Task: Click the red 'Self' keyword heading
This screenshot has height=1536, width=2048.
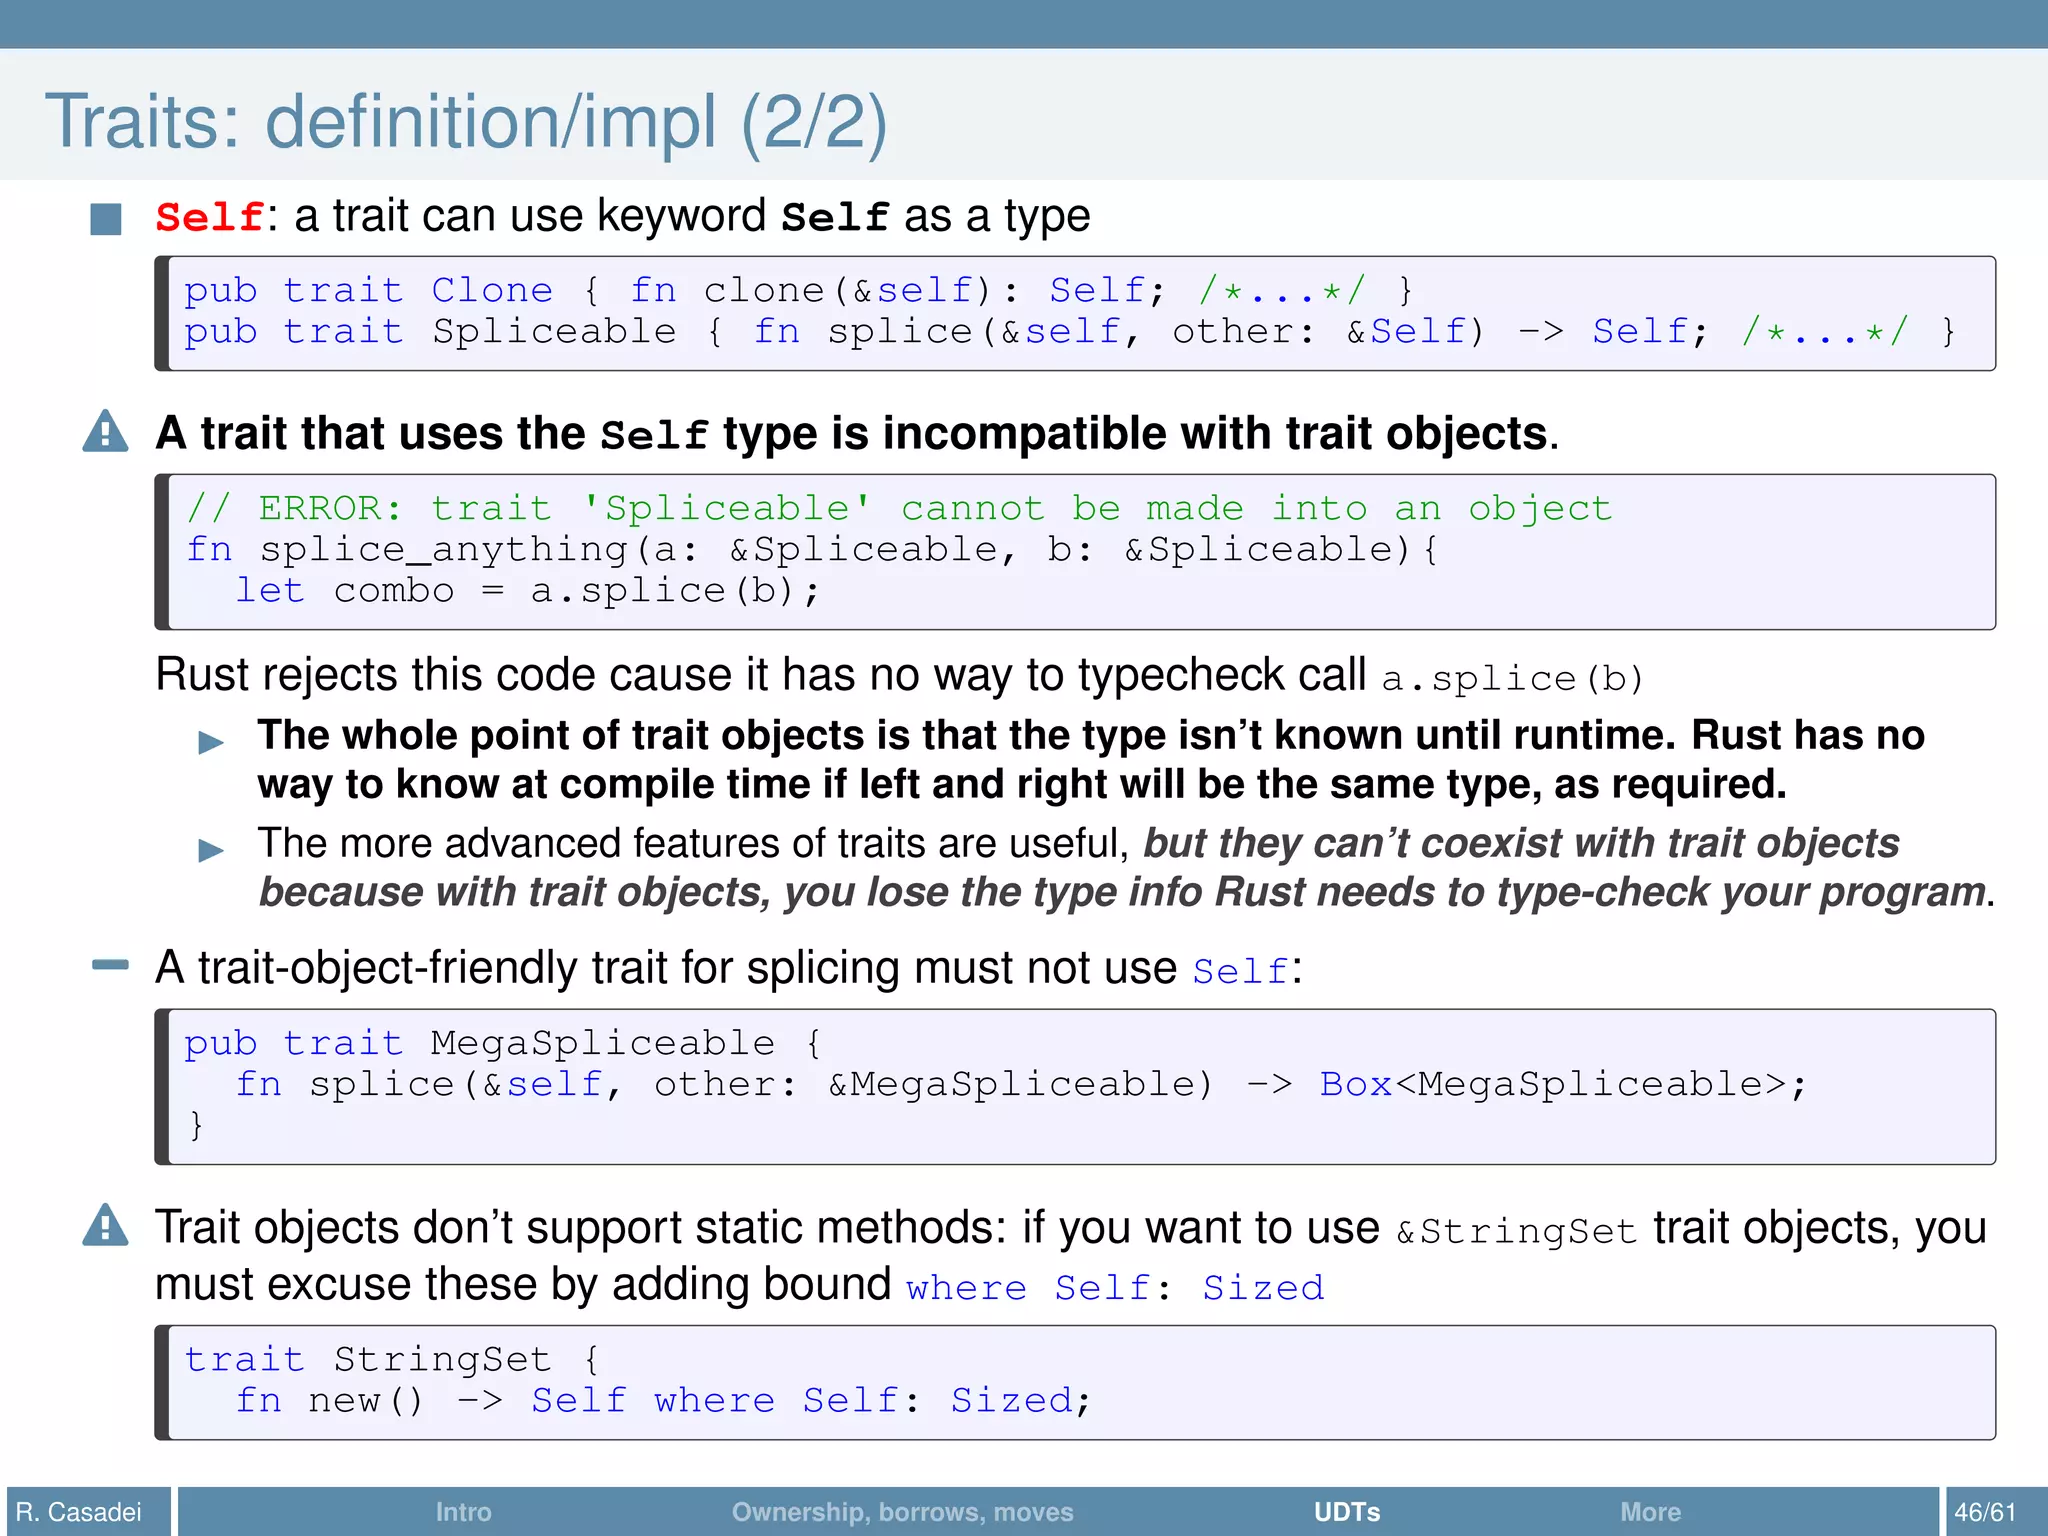Action: point(210,217)
